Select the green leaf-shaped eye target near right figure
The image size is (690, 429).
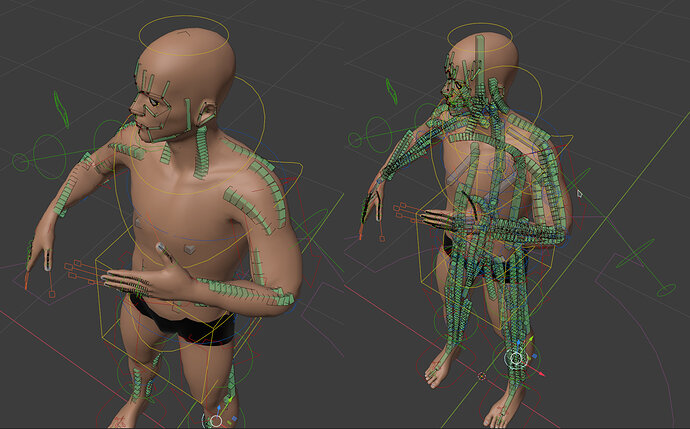(x=392, y=91)
